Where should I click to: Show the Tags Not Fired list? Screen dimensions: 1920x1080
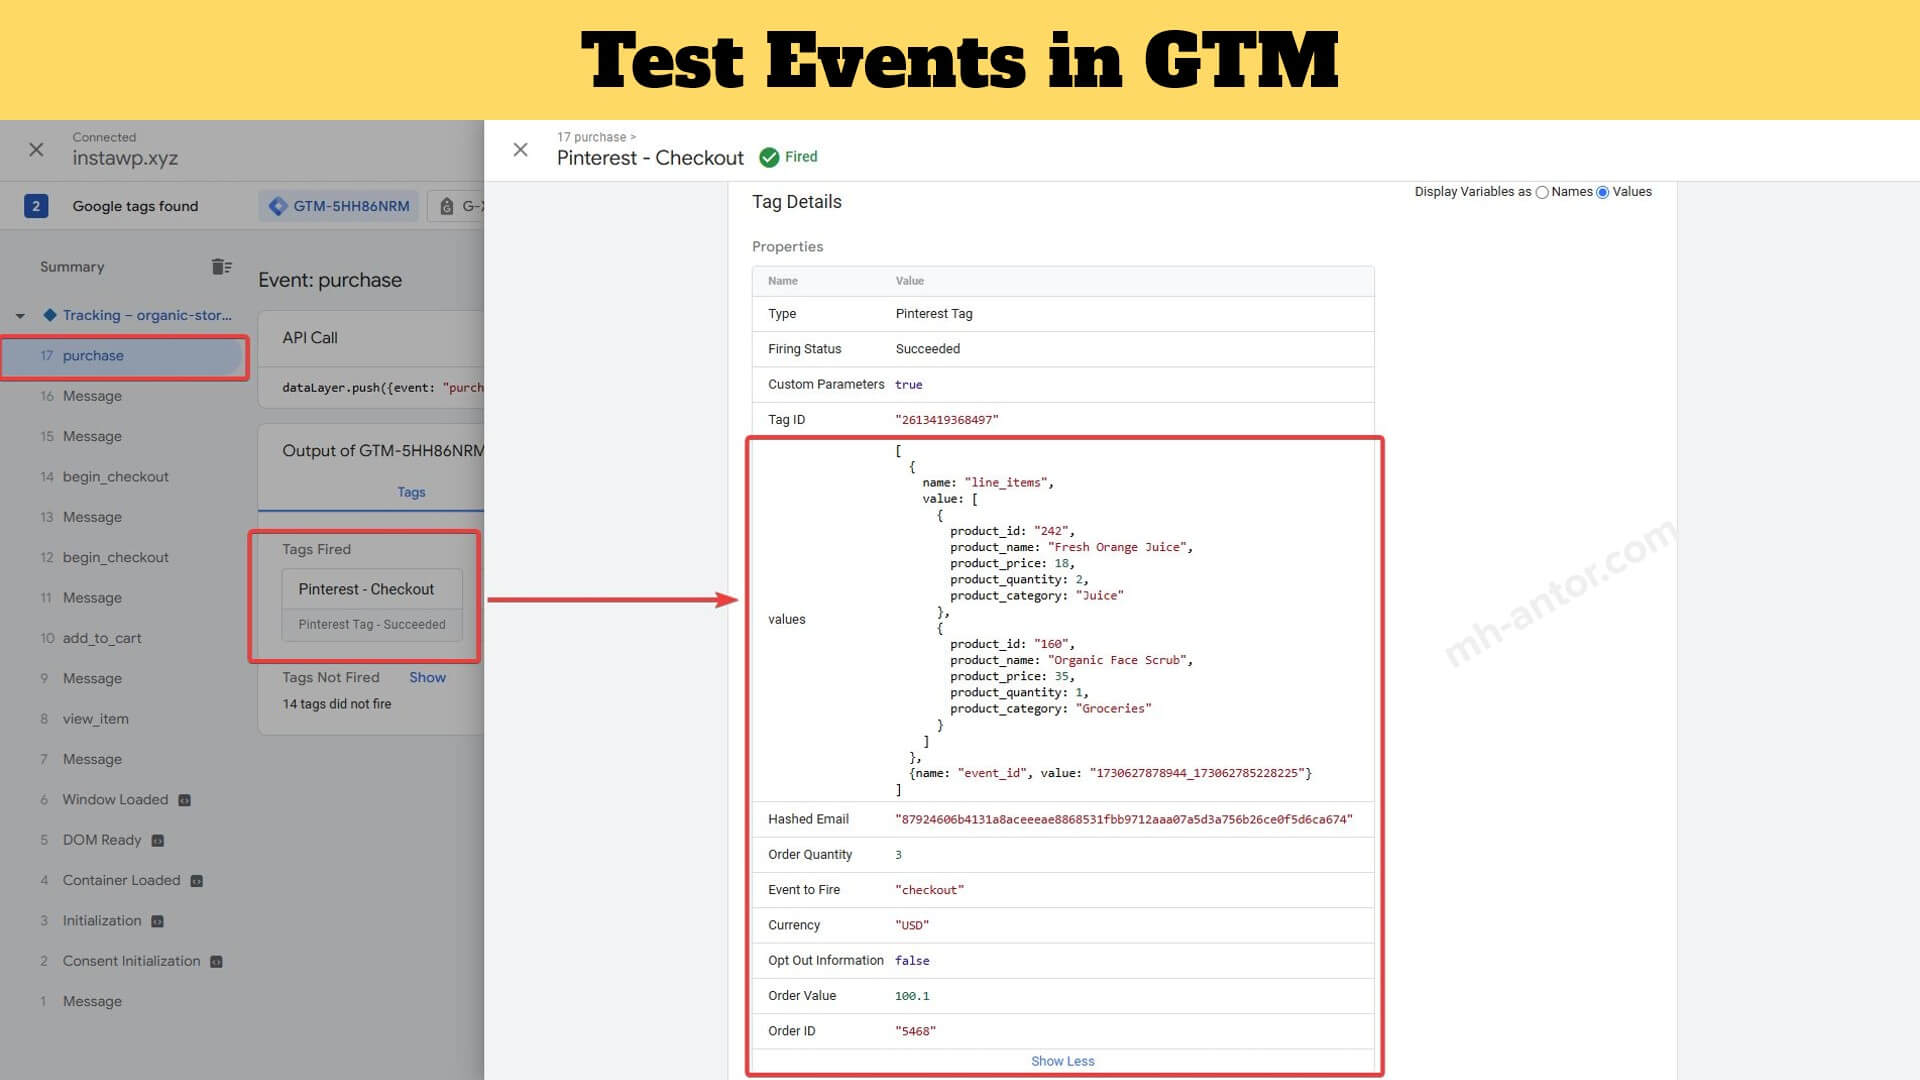point(427,677)
